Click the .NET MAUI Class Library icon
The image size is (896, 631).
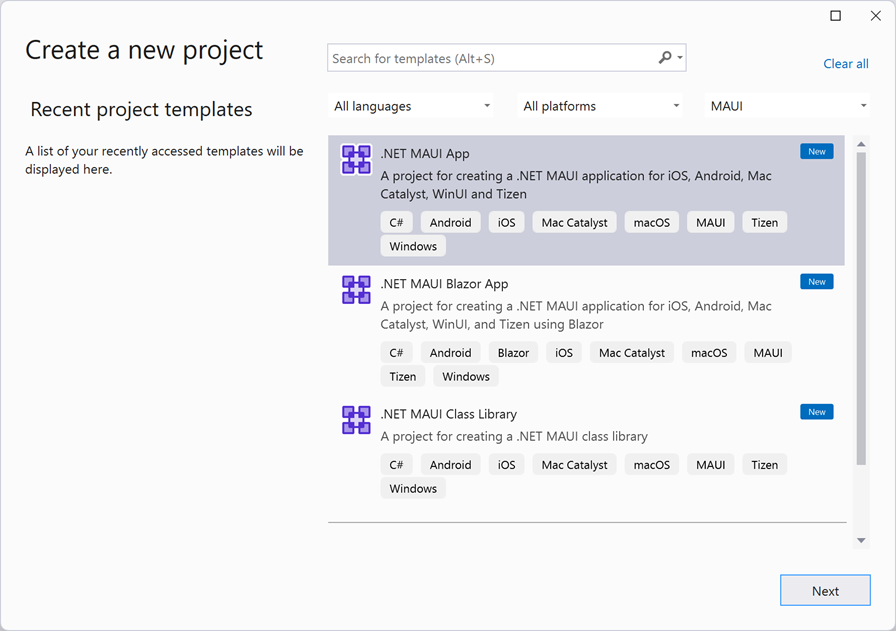coord(356,420)
